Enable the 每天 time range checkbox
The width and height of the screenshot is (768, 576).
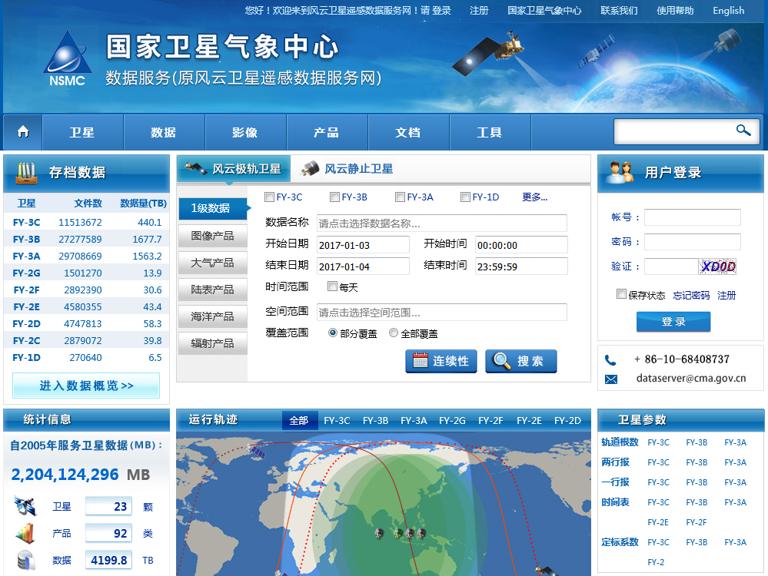(x=332, y=286)
